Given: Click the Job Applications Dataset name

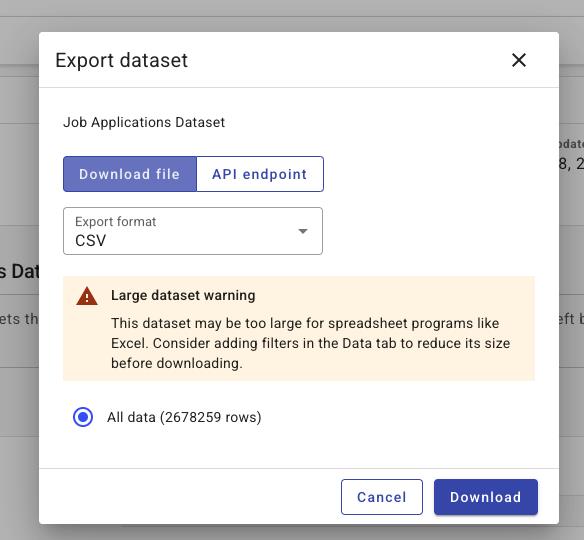Looking at the screenshot, I should (144, 122).
